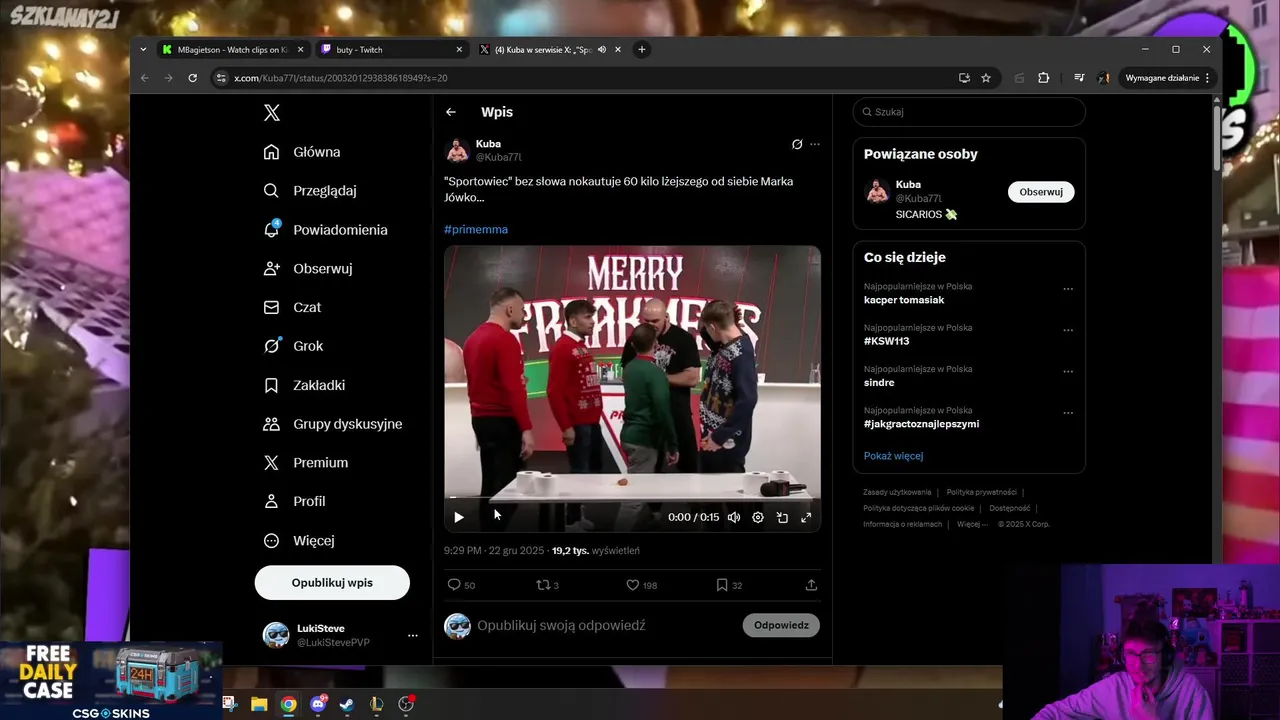The height and width of the screenshot is (720, 1280).
Task: Open video settings gear
Action: (x=758, y=517)
